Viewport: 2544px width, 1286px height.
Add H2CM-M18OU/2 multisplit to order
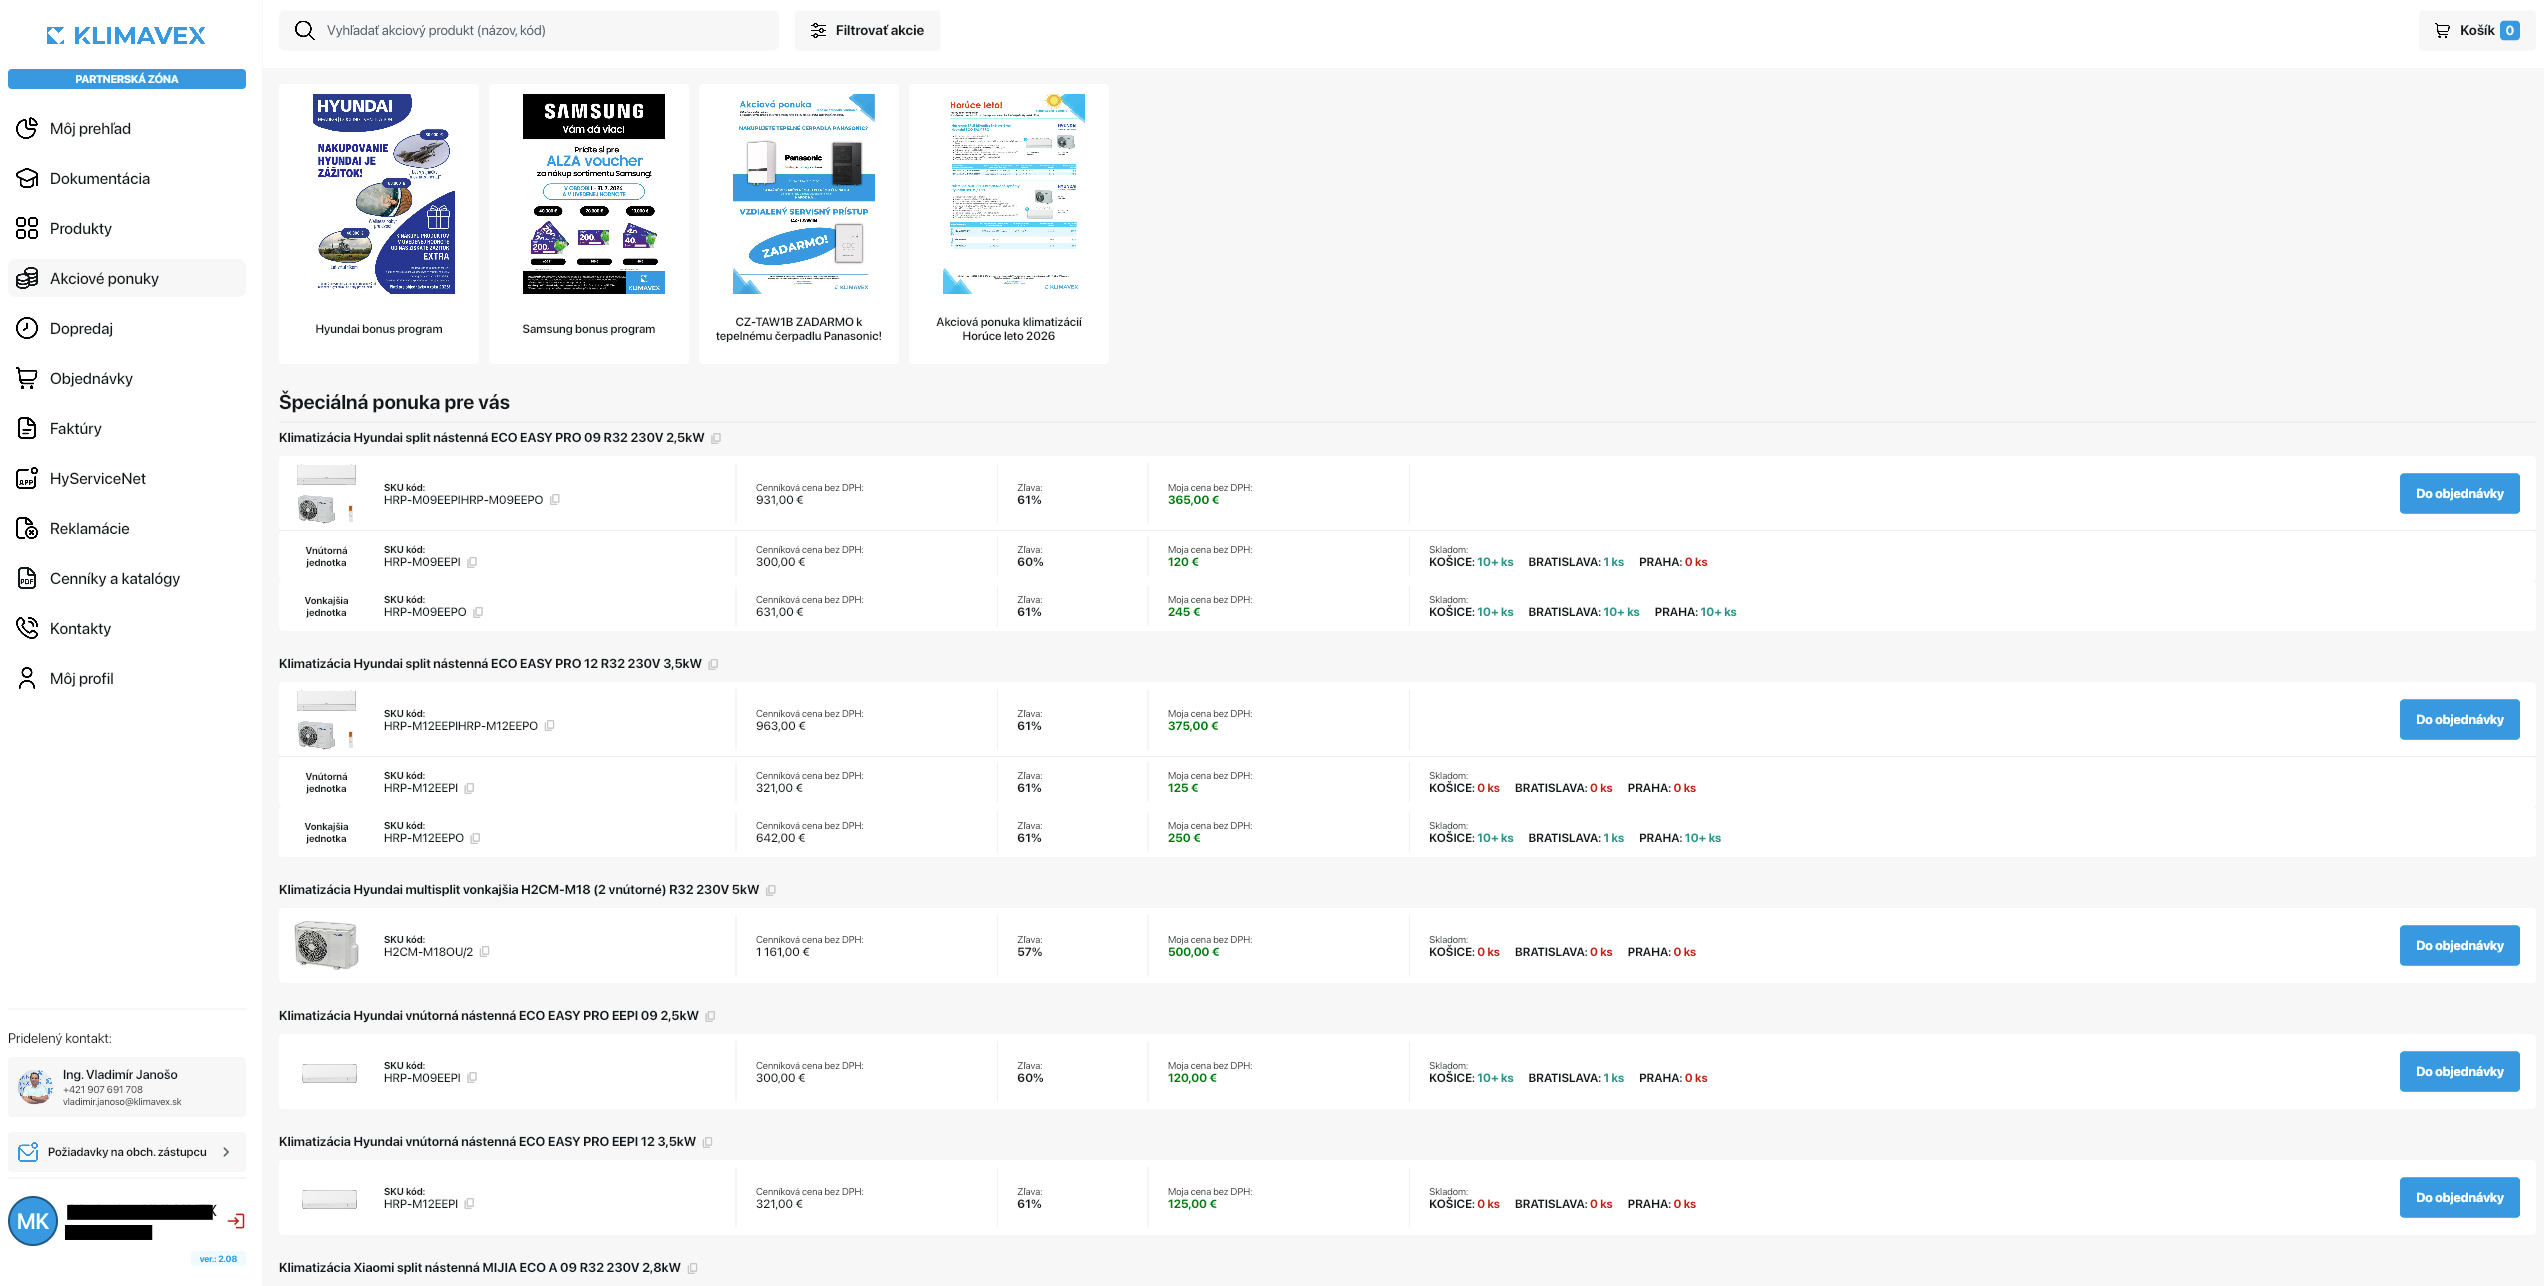[x=2459, y=946]
